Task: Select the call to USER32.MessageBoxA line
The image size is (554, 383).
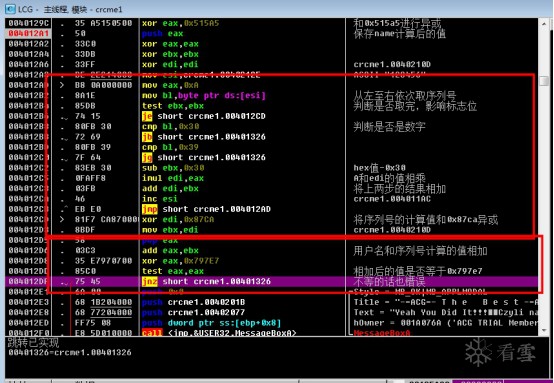Action: coord(219,332)
